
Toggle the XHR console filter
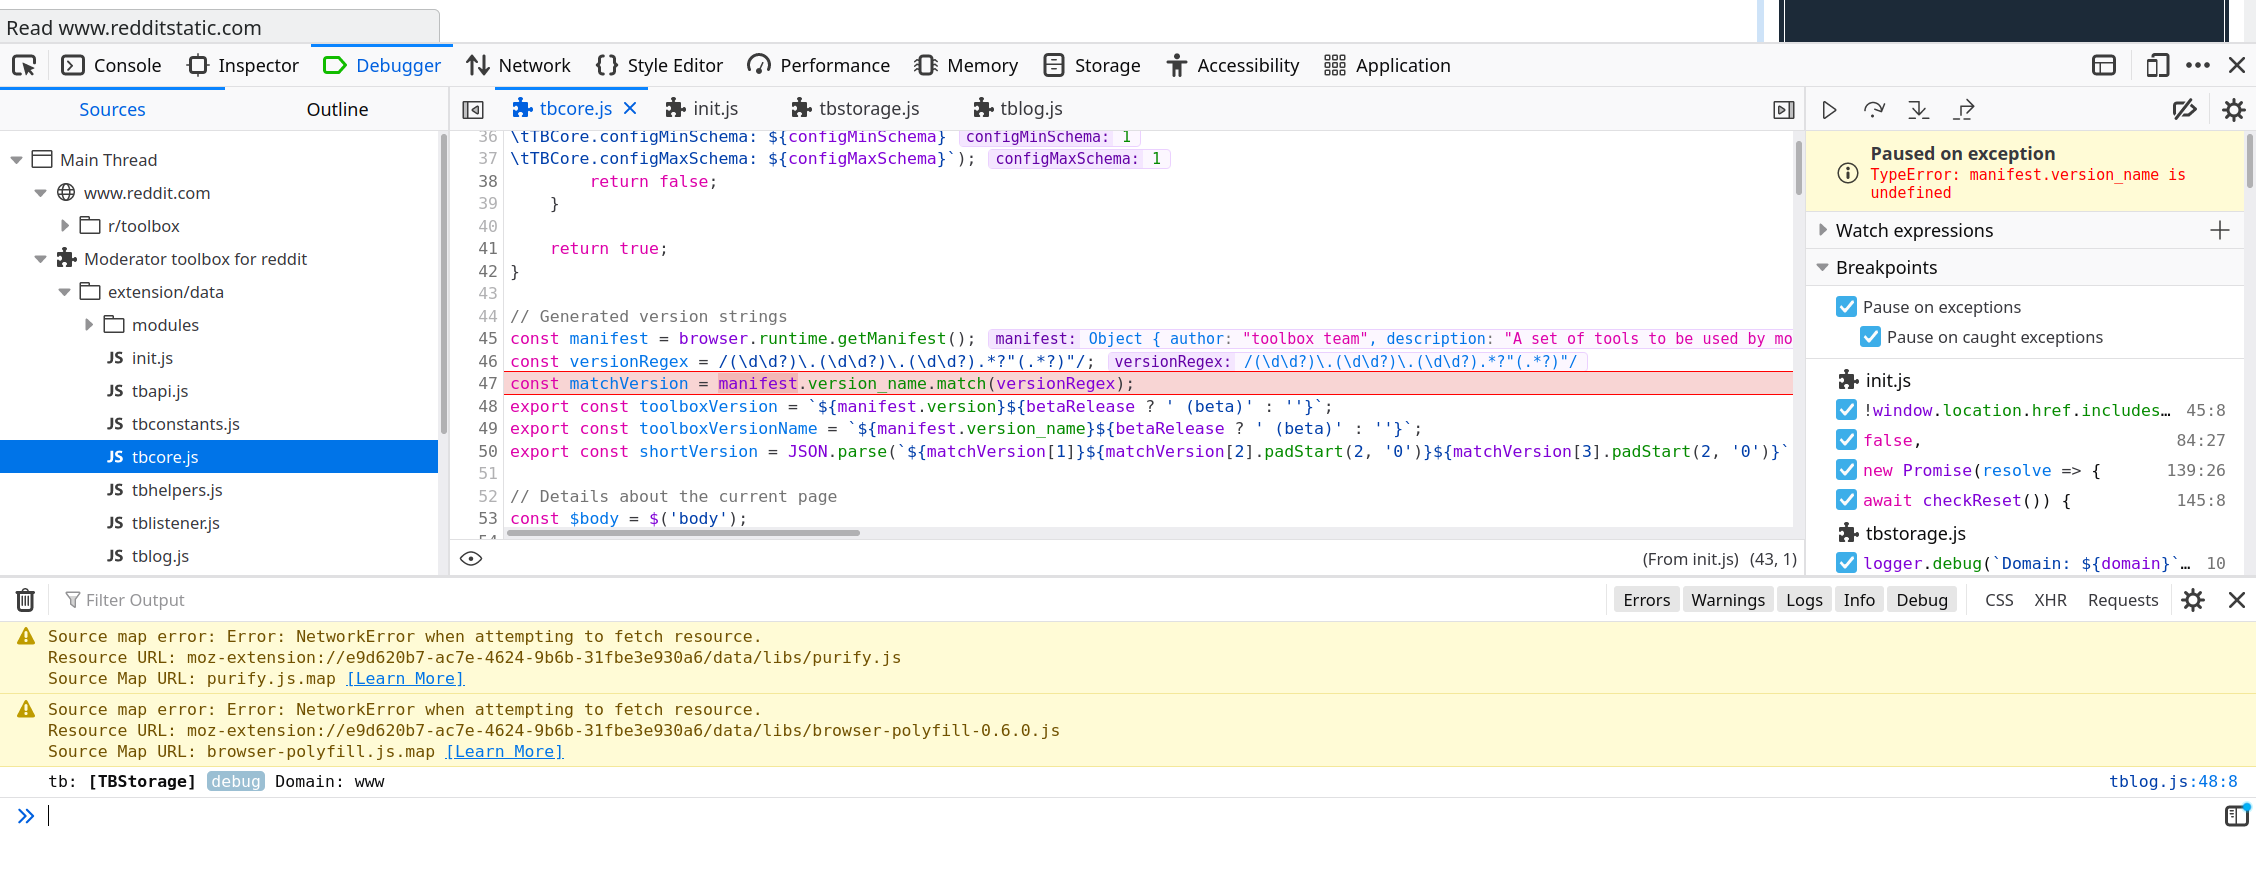coord(2050,600)
